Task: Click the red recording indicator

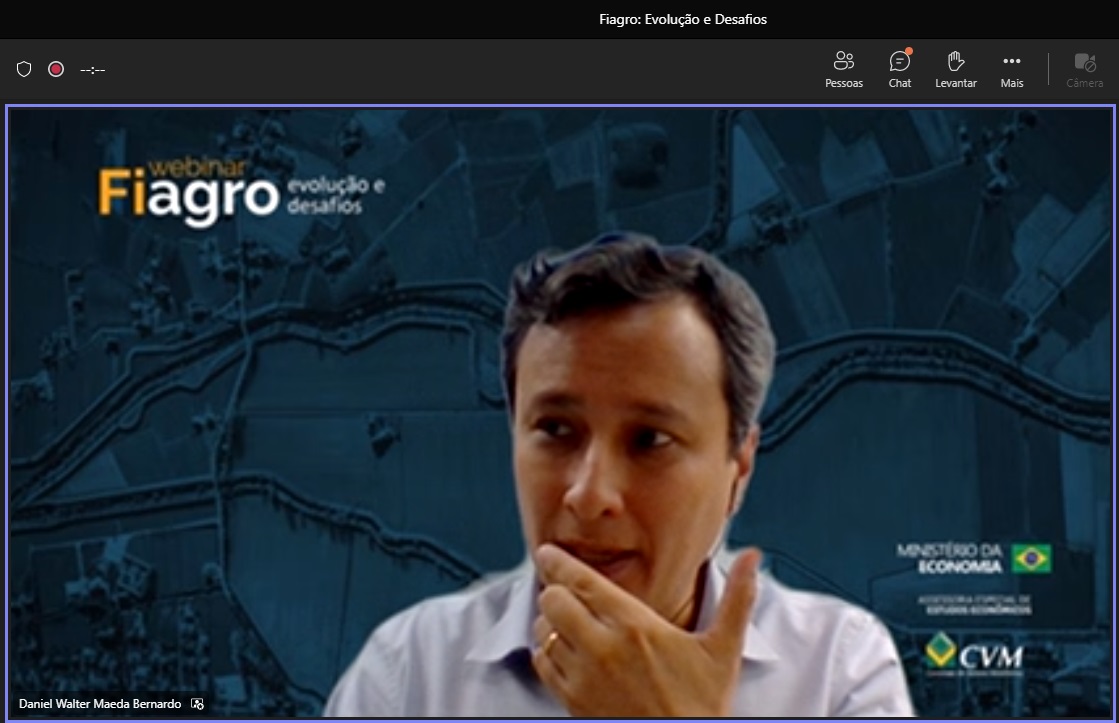Action: click(x=56, y=69)
